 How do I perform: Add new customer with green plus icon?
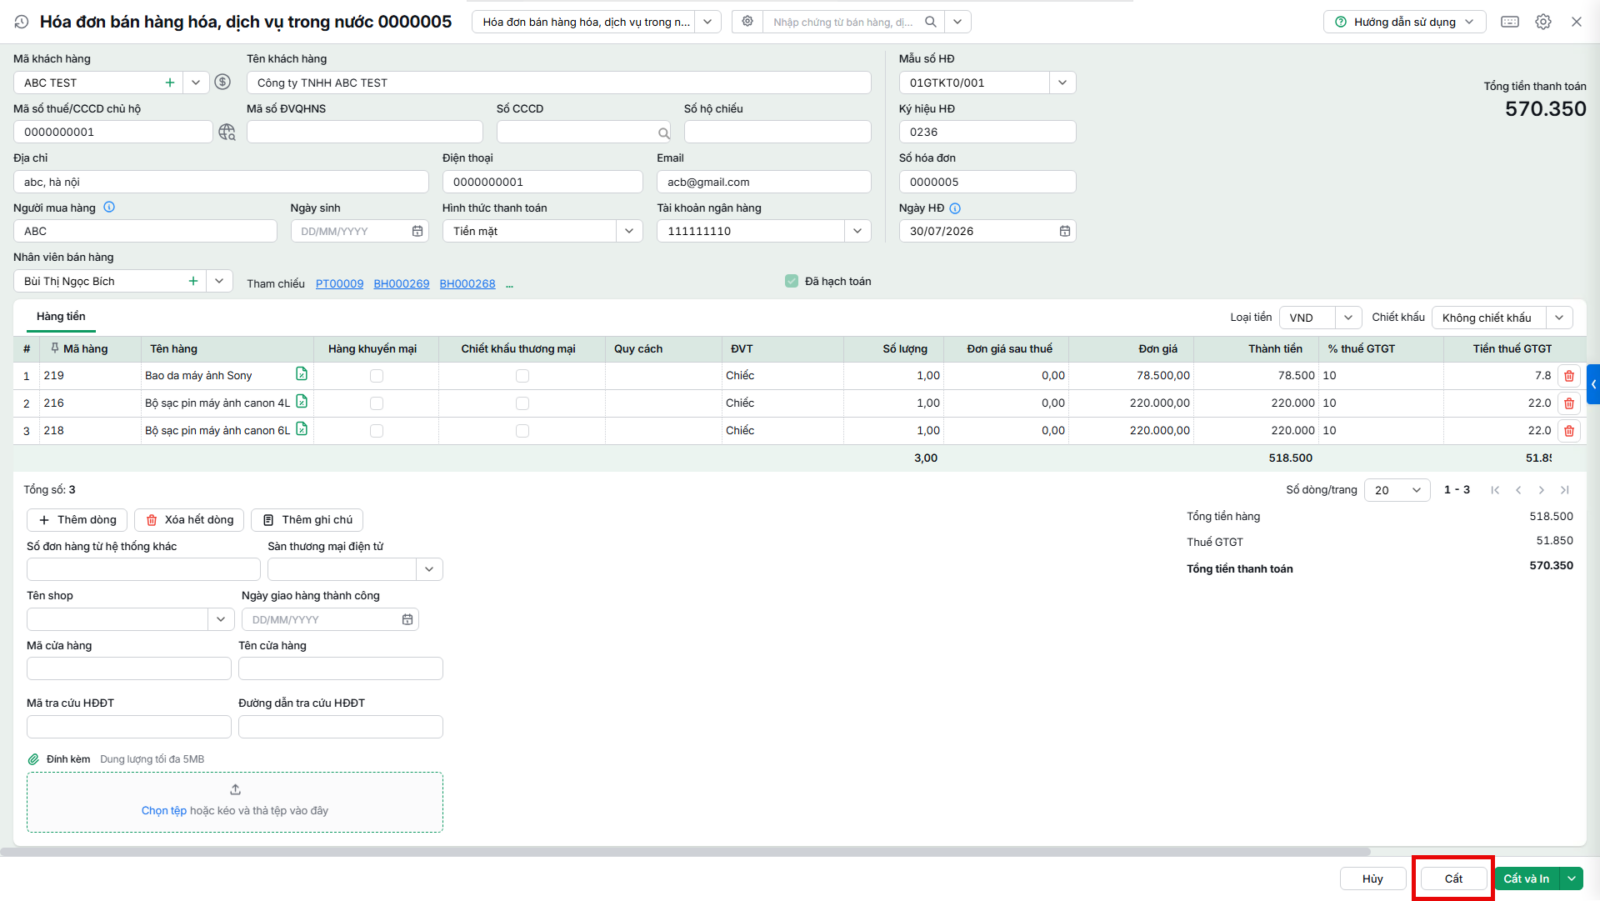click(170, 82)
